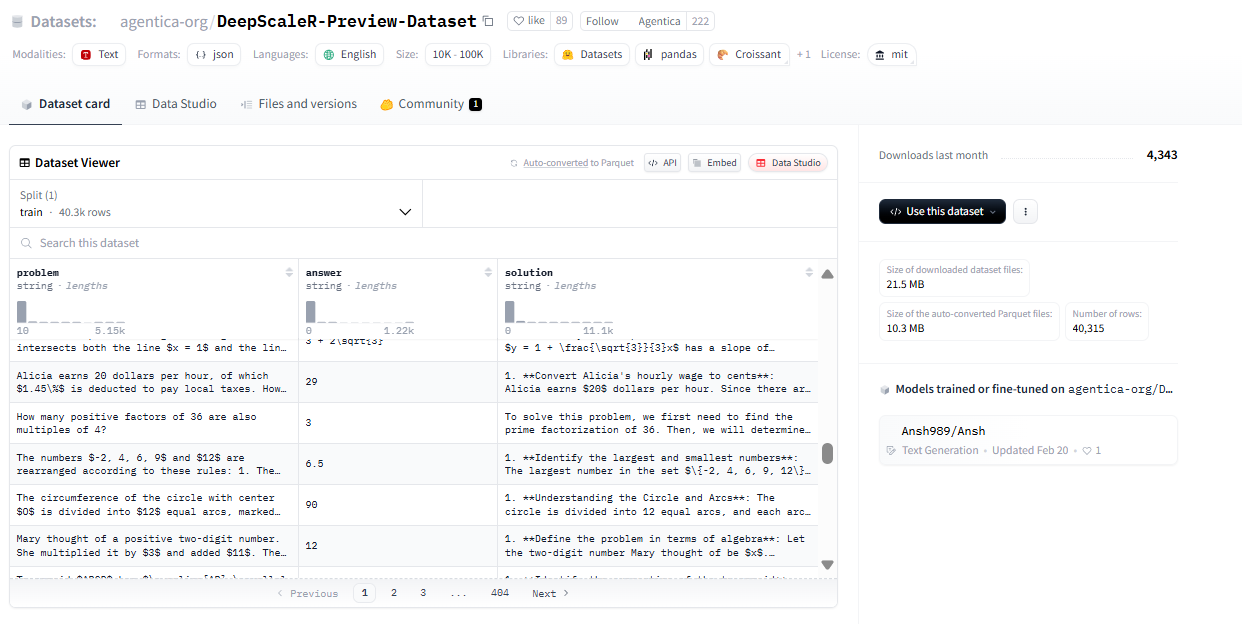
Task: Click the problem column length histogram
Action: pyautogui.click(x=70, y=311)
